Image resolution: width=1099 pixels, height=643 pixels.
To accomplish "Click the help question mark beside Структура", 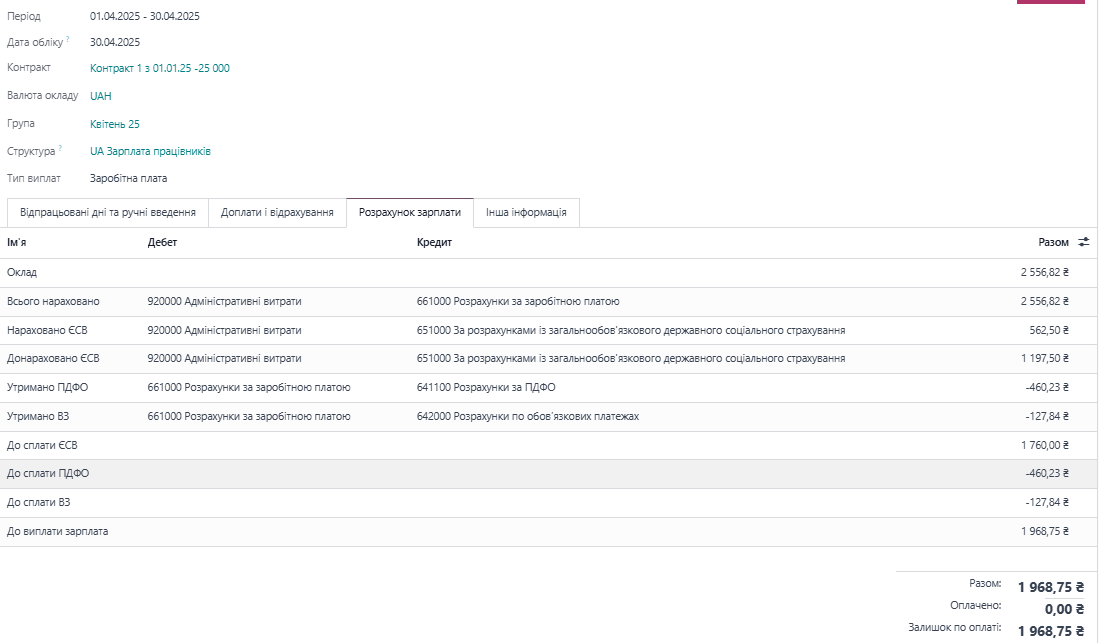I will coord(60,148).
